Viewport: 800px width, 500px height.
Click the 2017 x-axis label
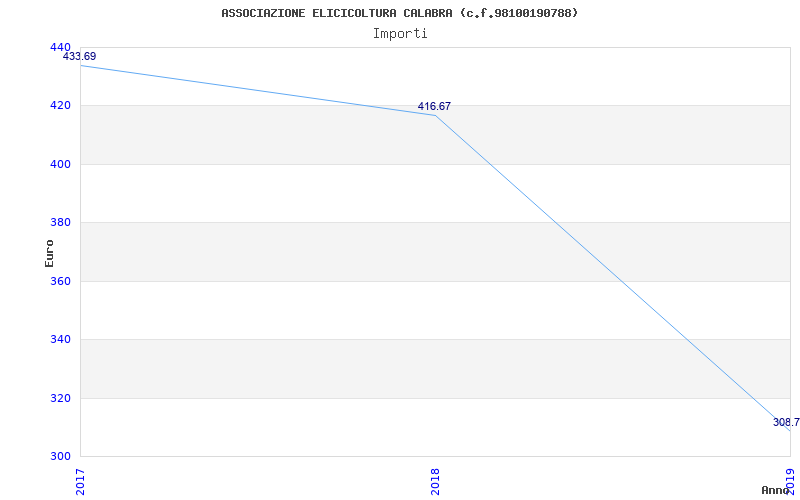click(80, 482)
